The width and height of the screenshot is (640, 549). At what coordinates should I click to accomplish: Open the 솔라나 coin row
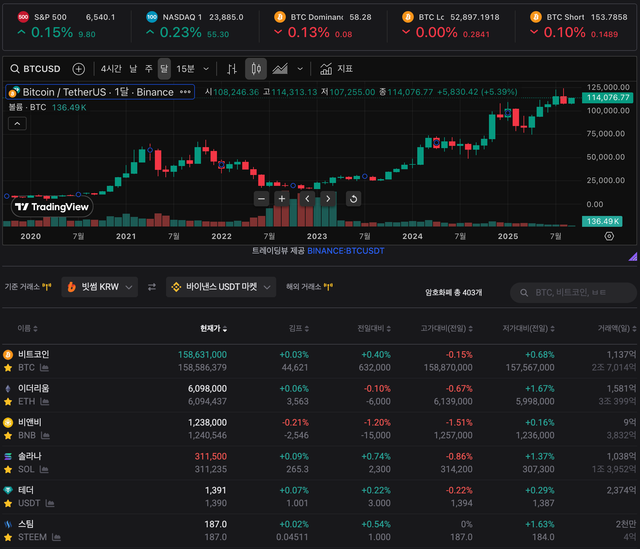[320, 463]
